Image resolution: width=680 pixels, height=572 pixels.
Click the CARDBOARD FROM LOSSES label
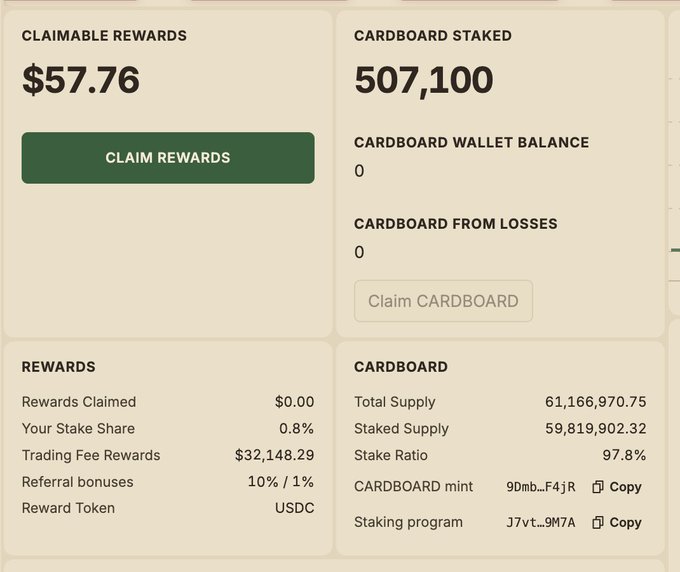point(456,224)
